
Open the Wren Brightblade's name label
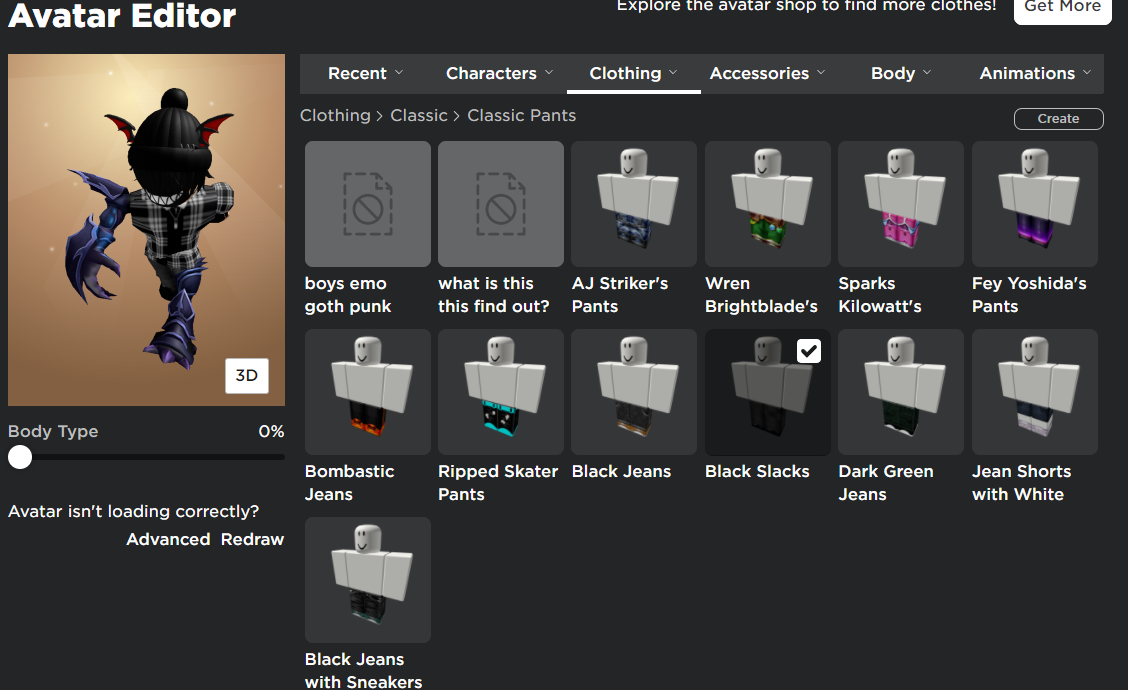[761, 295]
